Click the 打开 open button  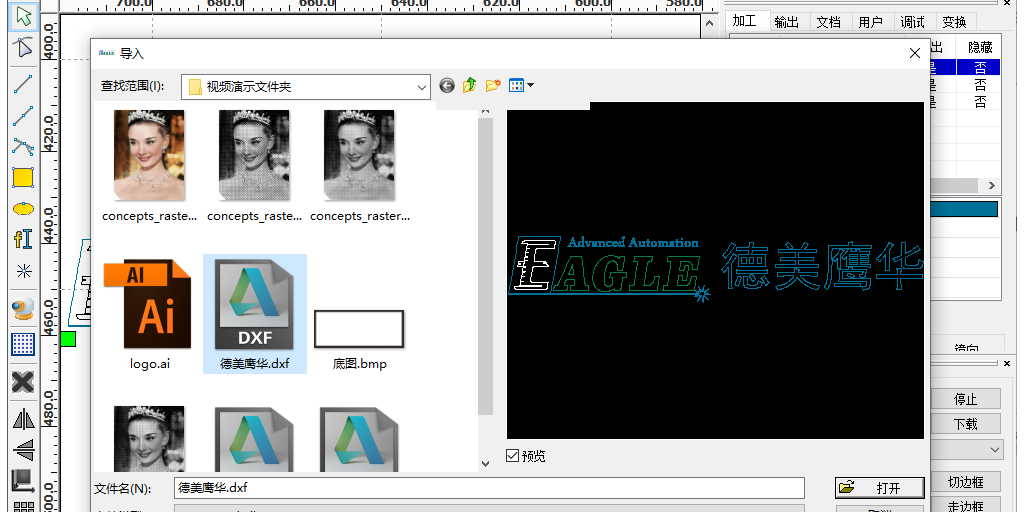tap(879, 488)
